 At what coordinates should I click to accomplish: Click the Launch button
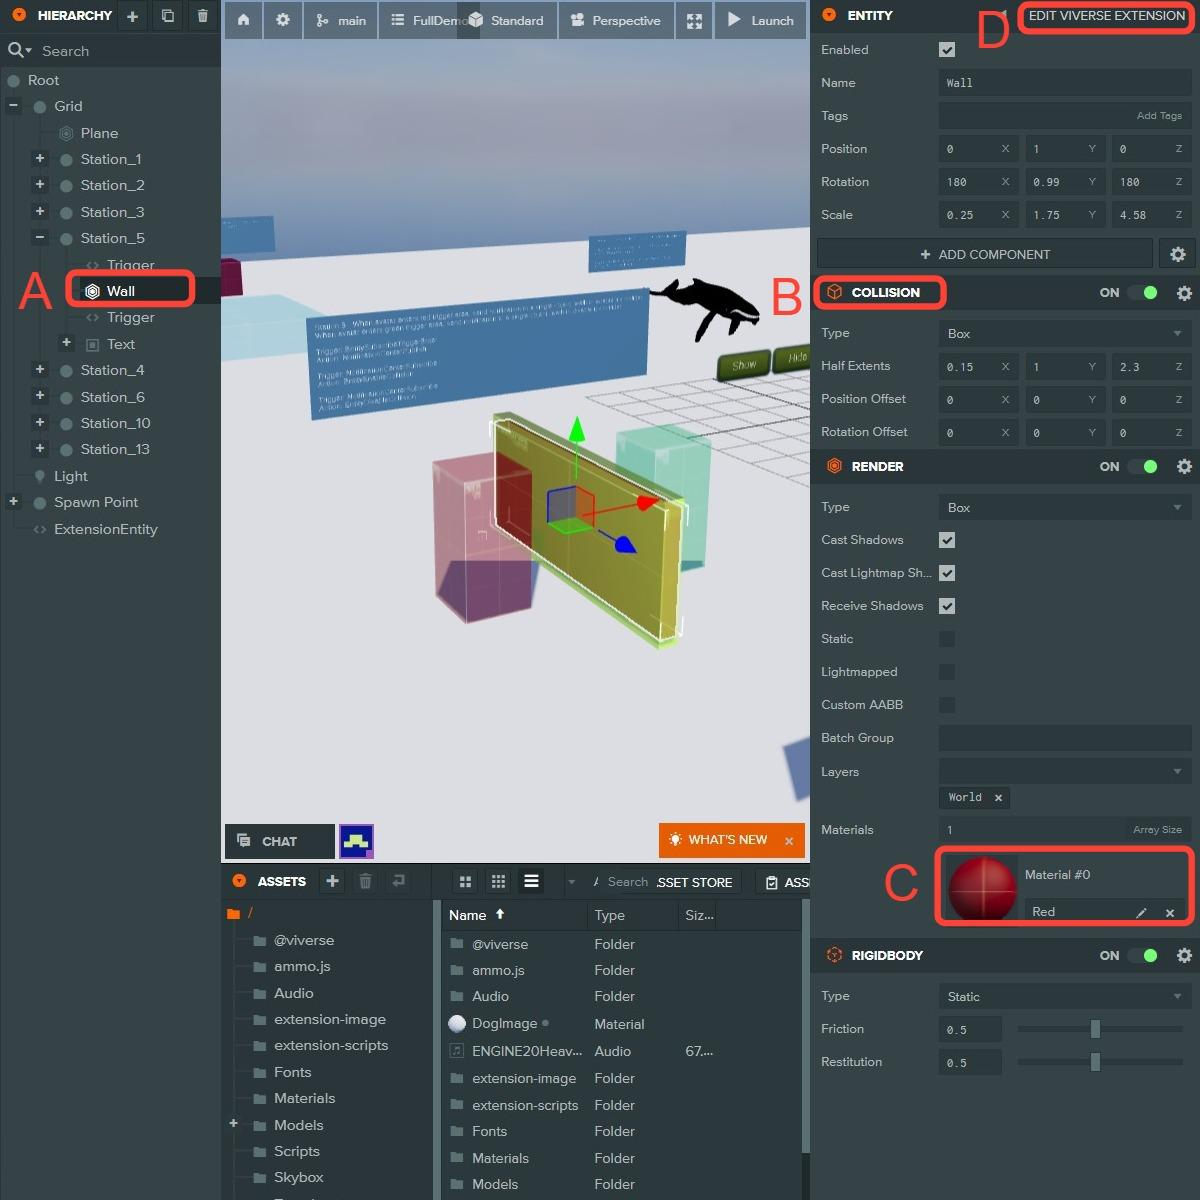tap(760, 20)
